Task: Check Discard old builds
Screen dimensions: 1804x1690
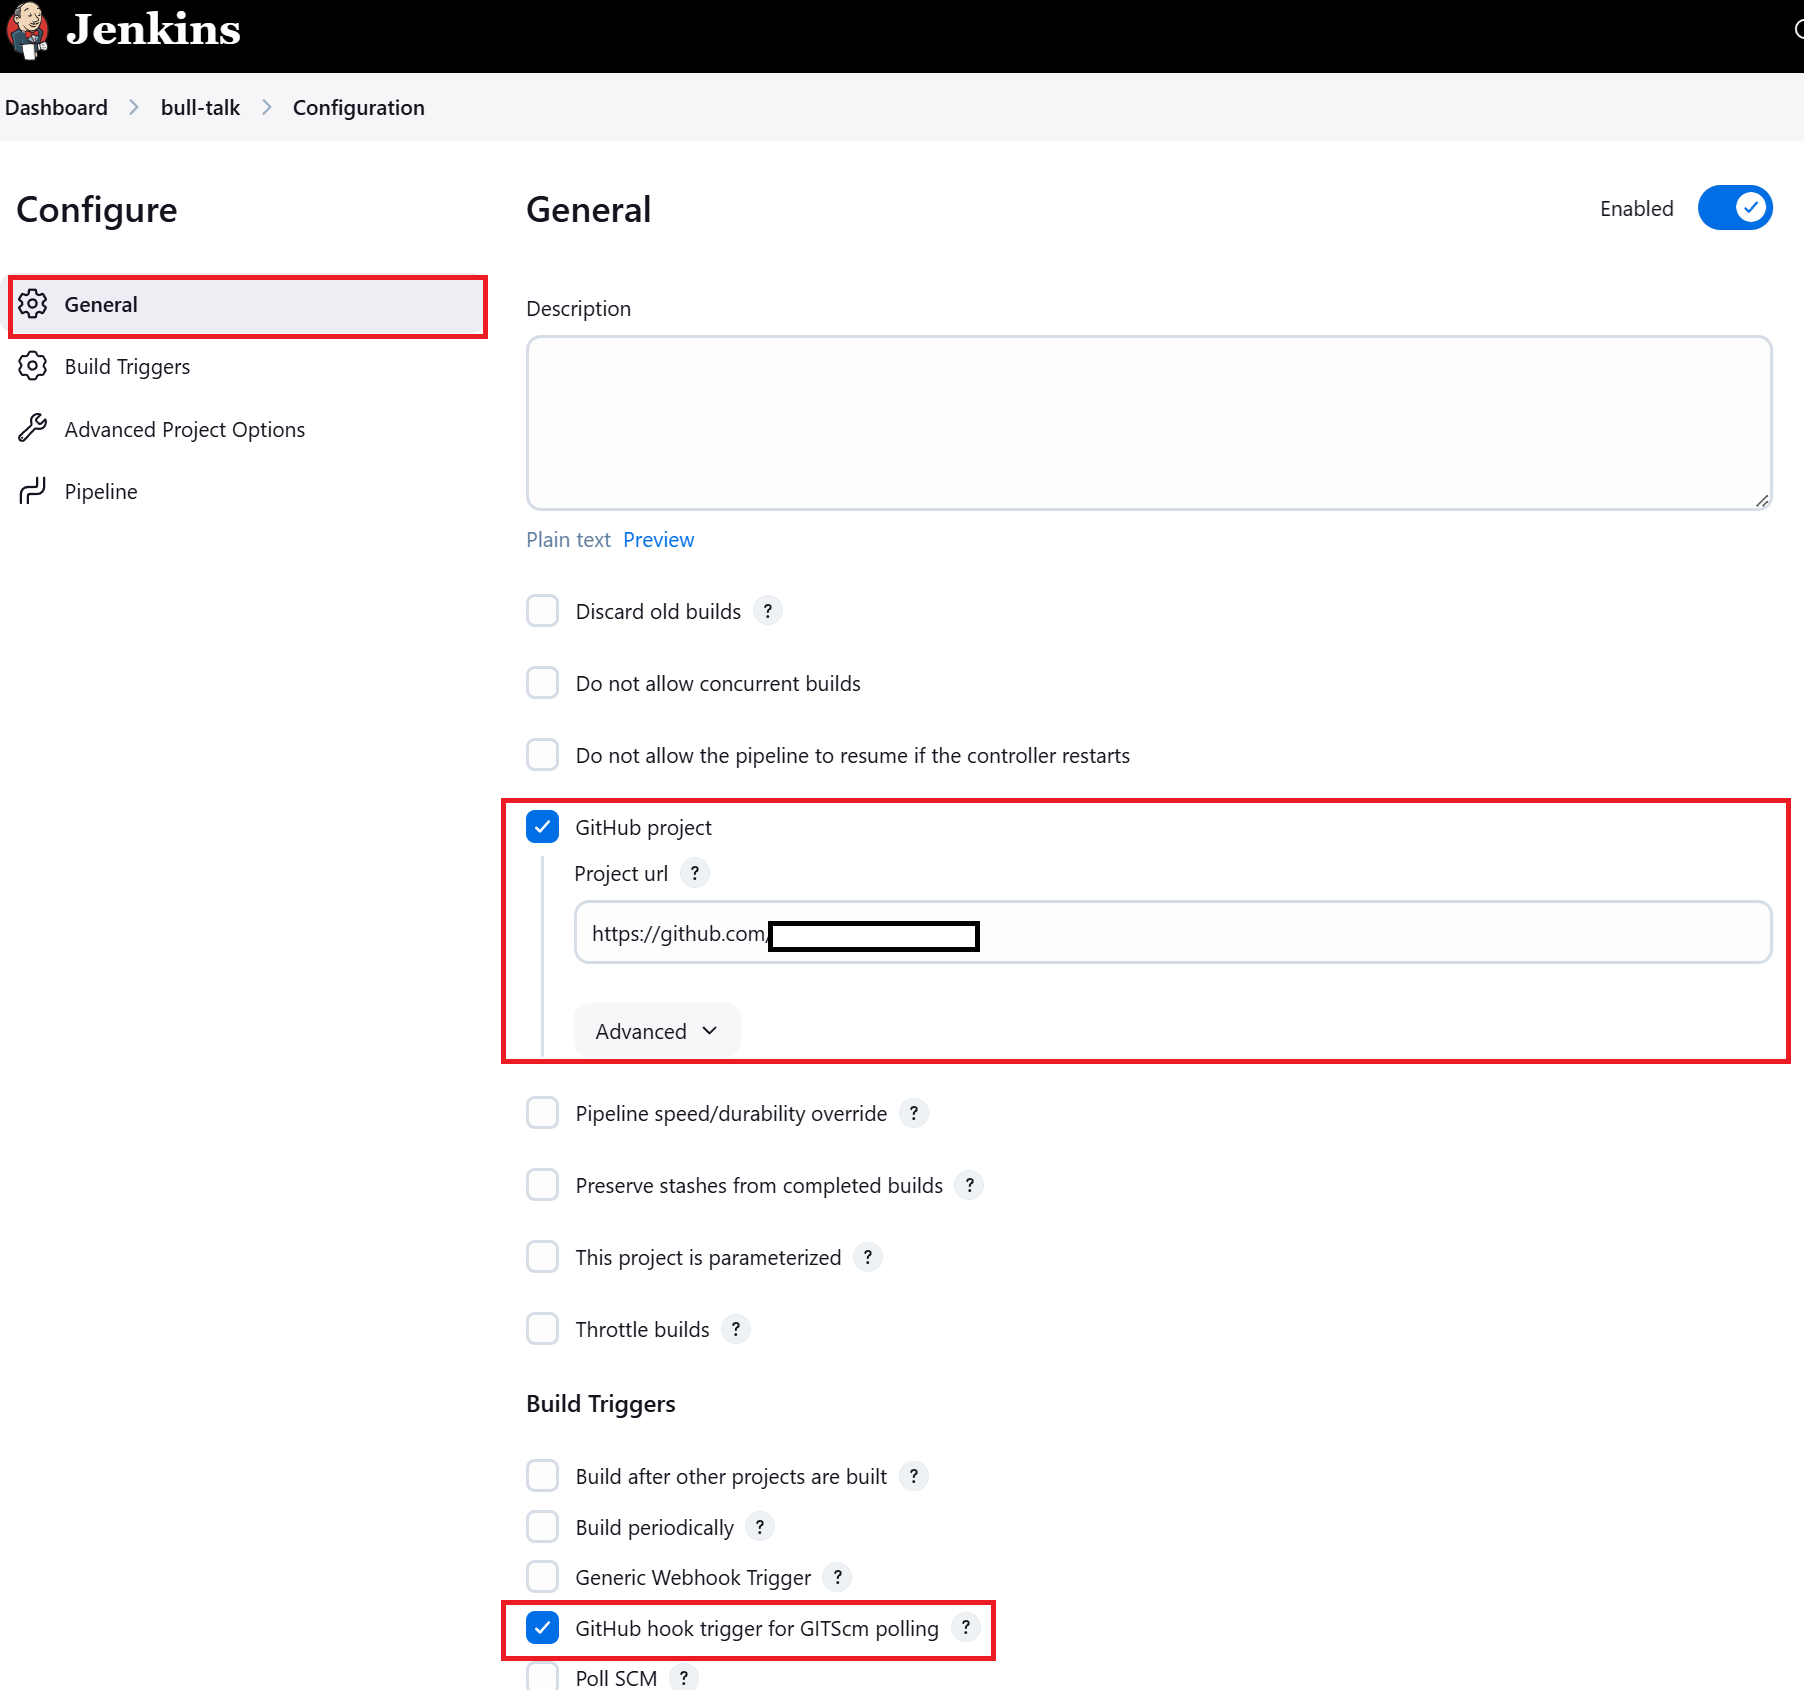Action: (542, 611)
